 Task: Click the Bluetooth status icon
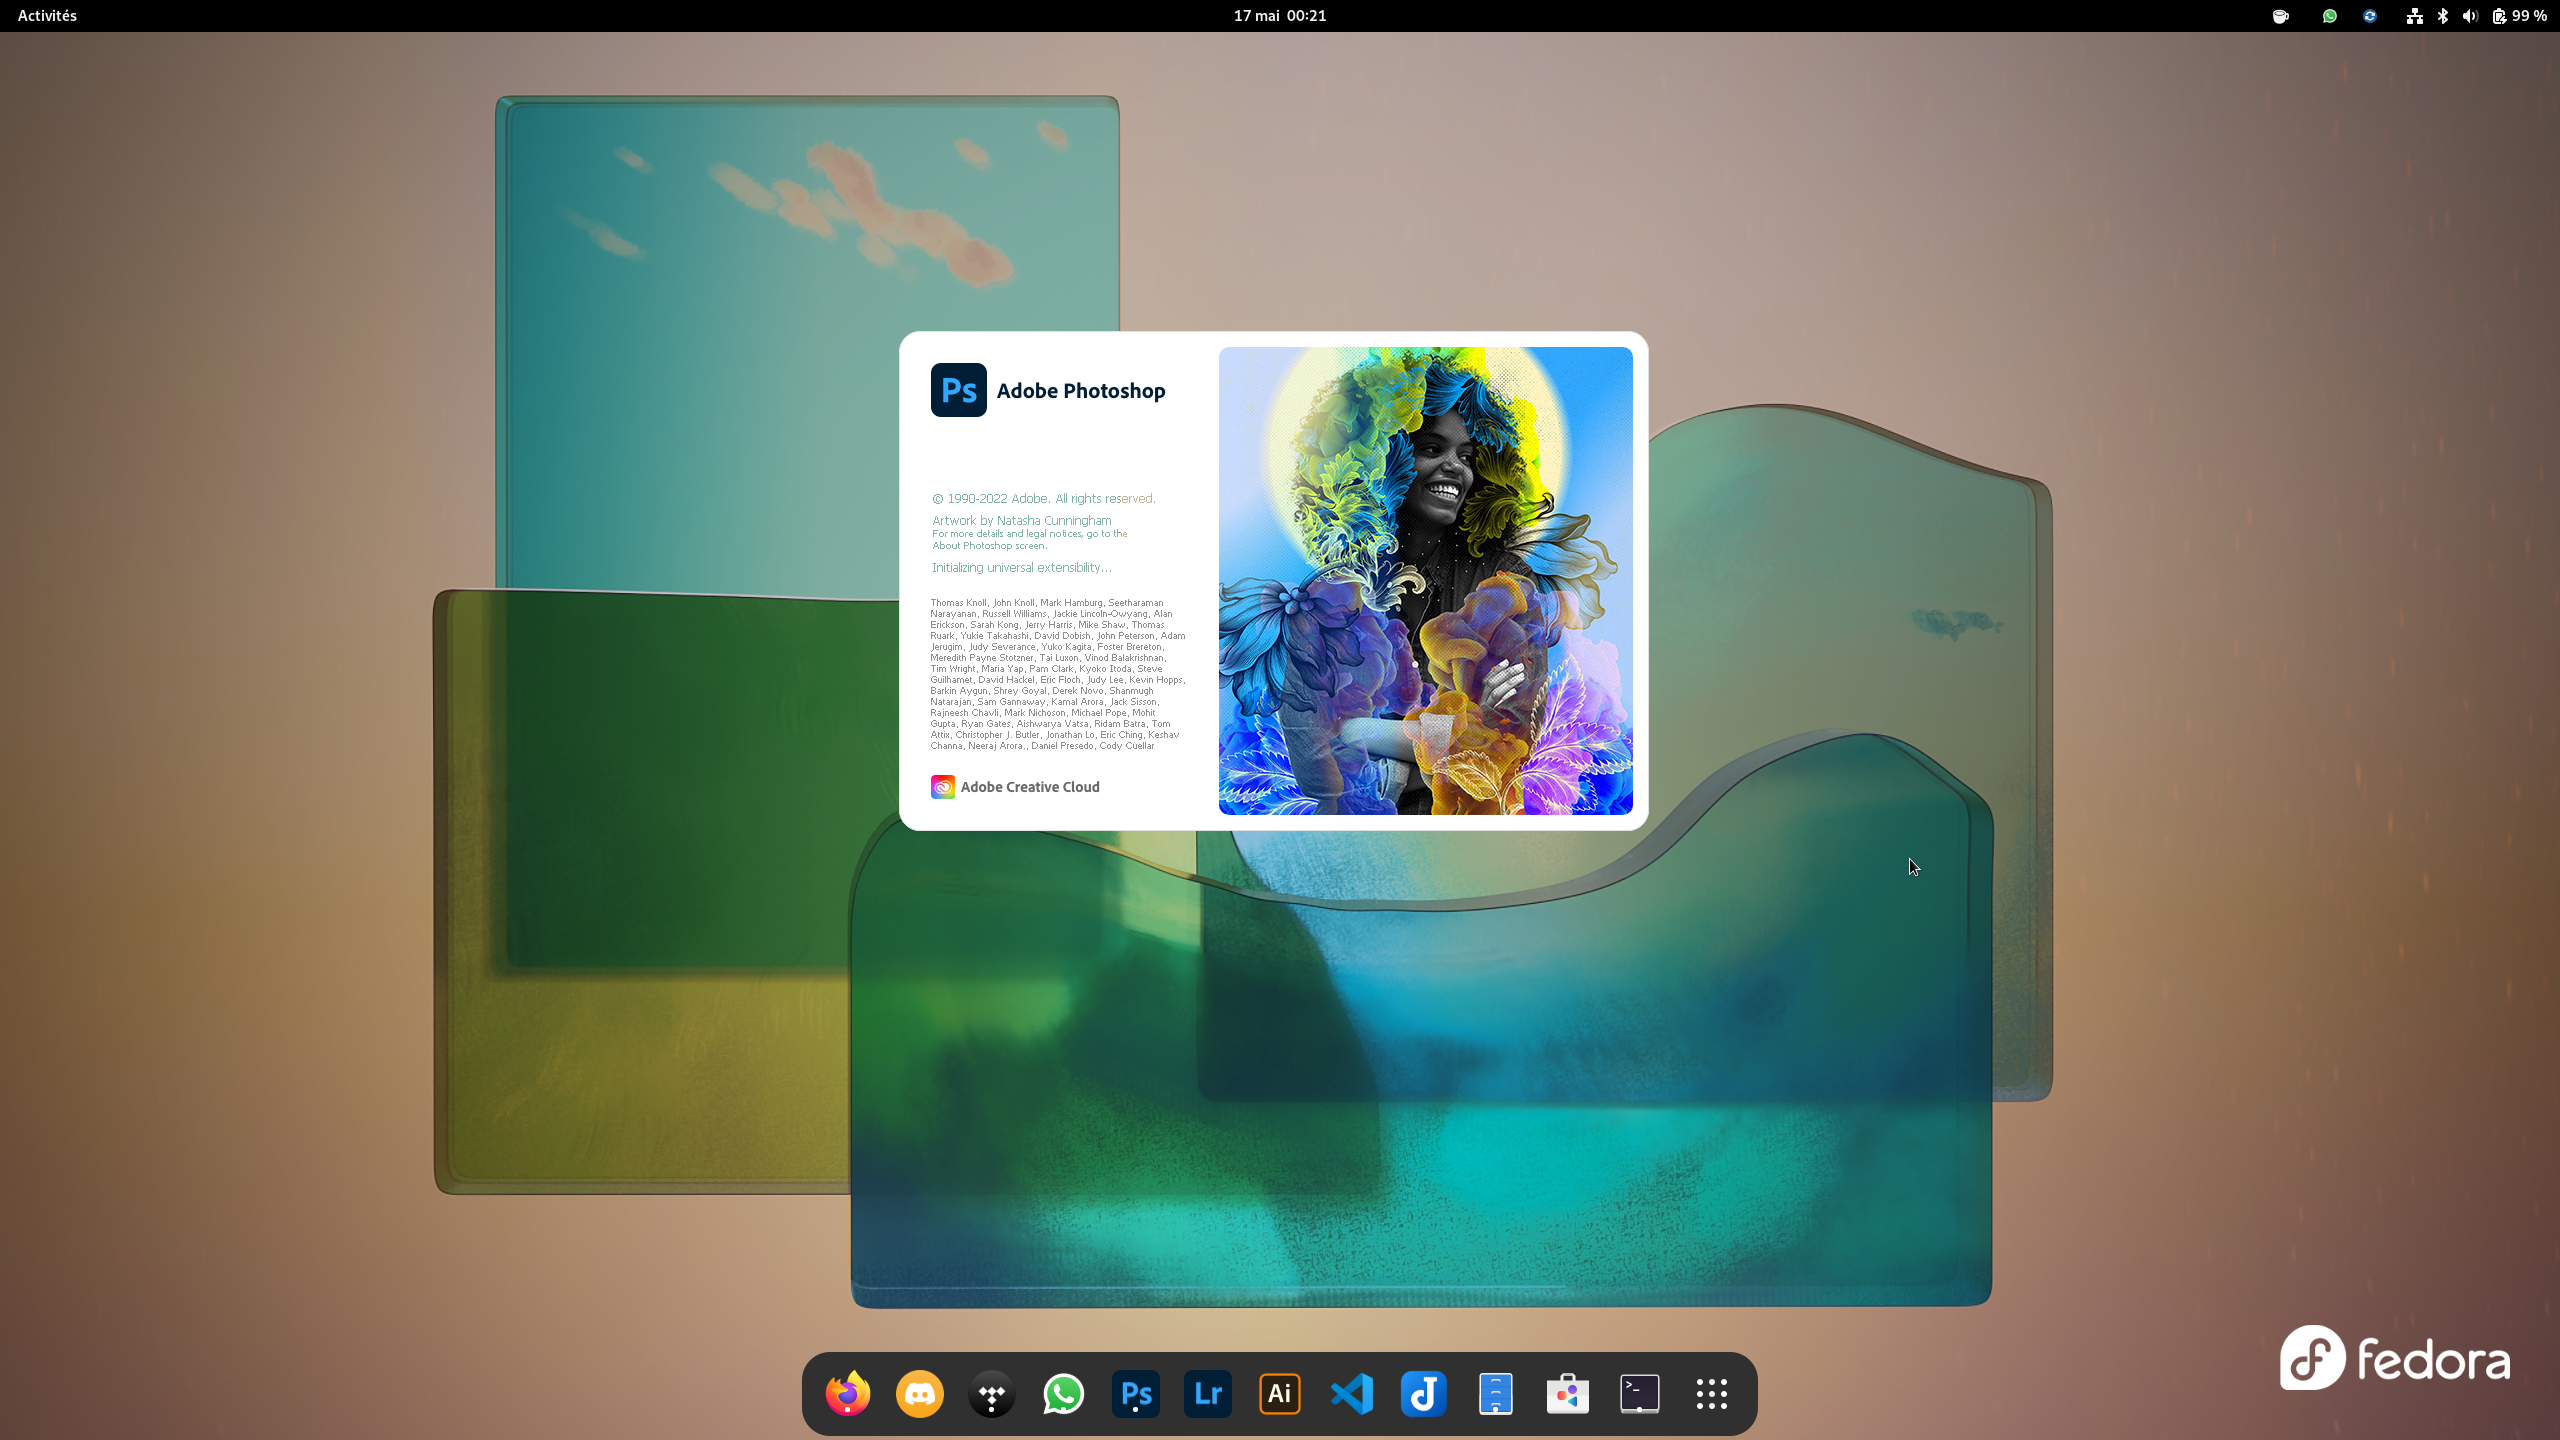tap(2443, 16)
